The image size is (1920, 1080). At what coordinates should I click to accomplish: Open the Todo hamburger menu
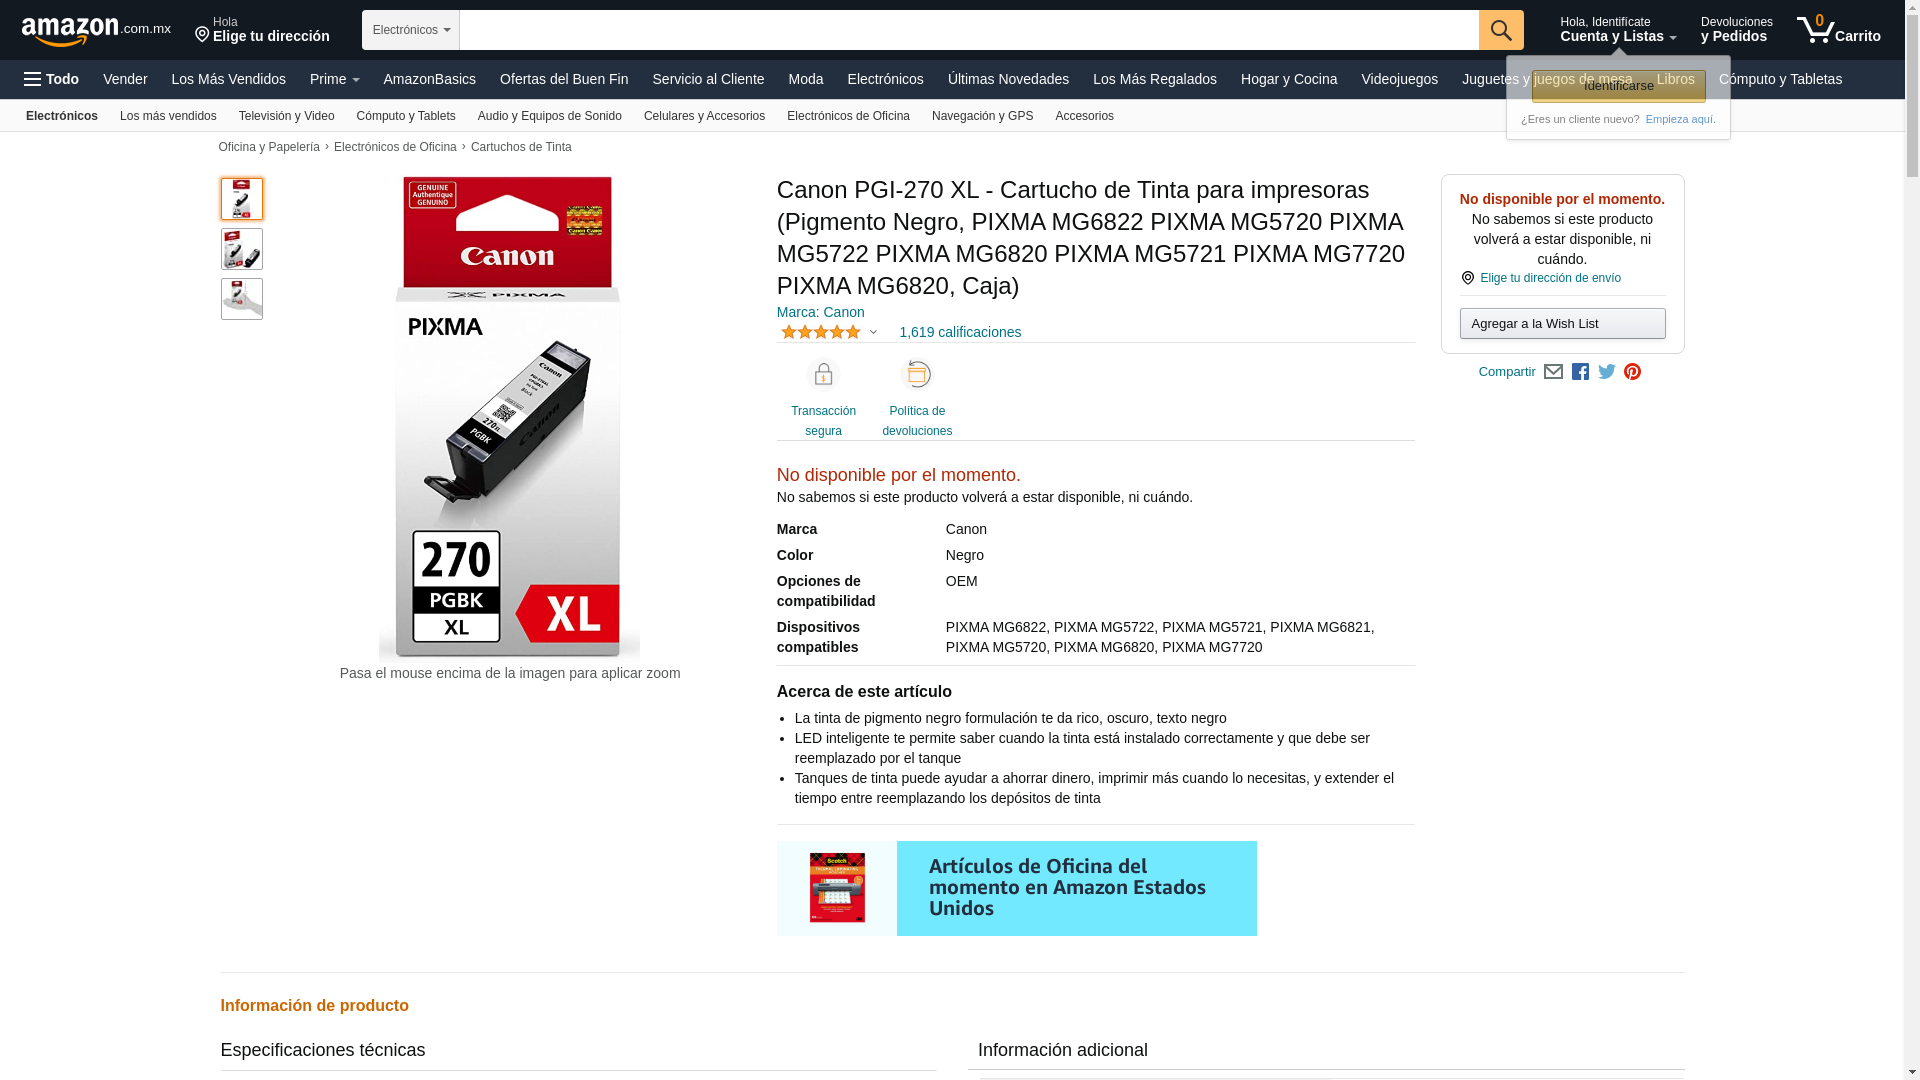(x=51, y=79)
